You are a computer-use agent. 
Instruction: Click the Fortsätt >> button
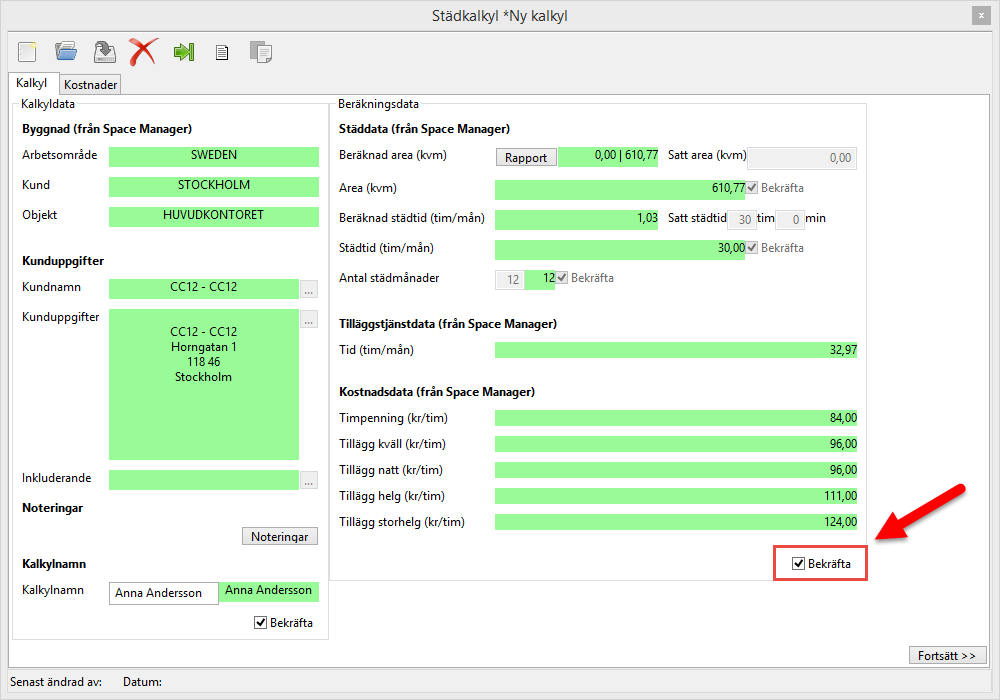[x=946, y=656]
